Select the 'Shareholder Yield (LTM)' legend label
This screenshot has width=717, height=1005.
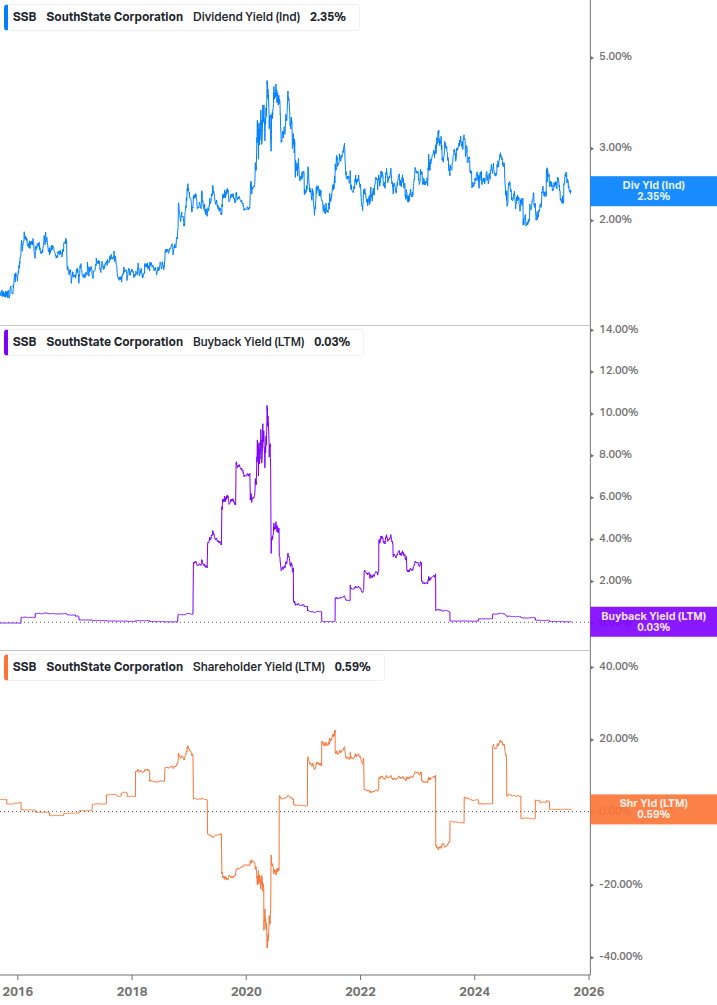pos(258,666)
